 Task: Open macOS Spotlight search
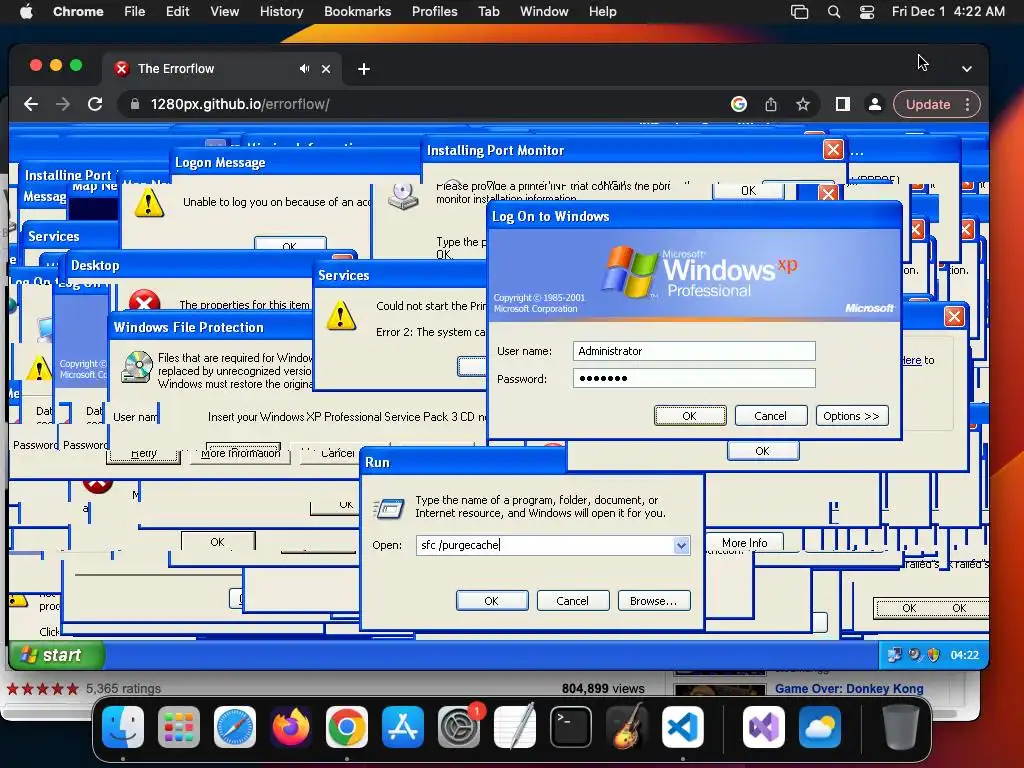point(834,12)
